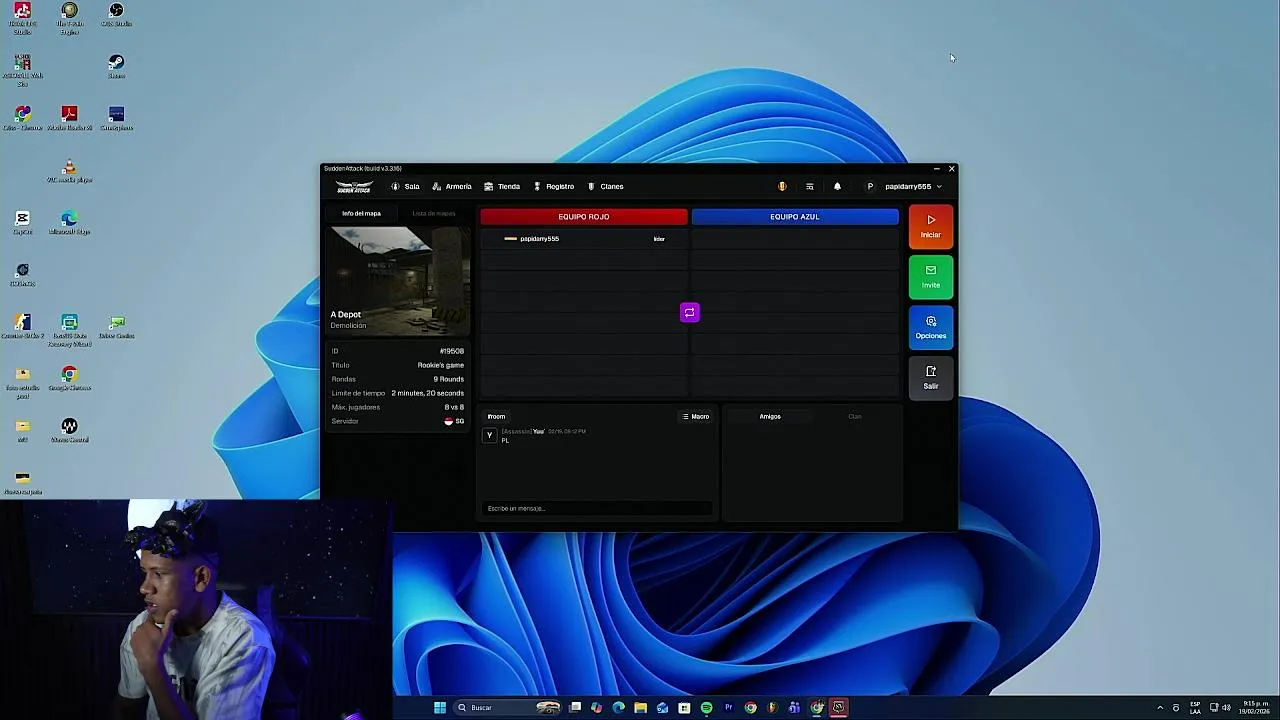Image resolution: width=1280 pixels, height=720 pixels.
Task: Click the Windows Start button
Action: [440, 707]
